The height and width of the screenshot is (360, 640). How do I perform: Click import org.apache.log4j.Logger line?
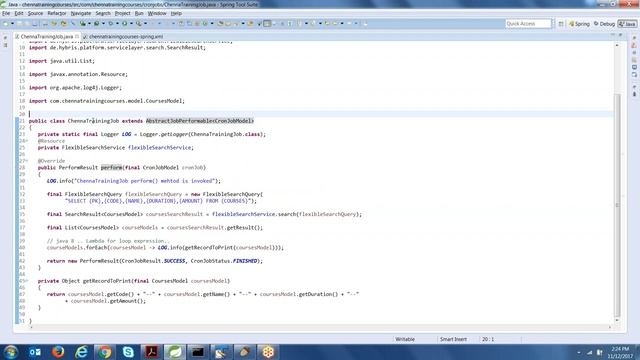(x=75, y=87)
